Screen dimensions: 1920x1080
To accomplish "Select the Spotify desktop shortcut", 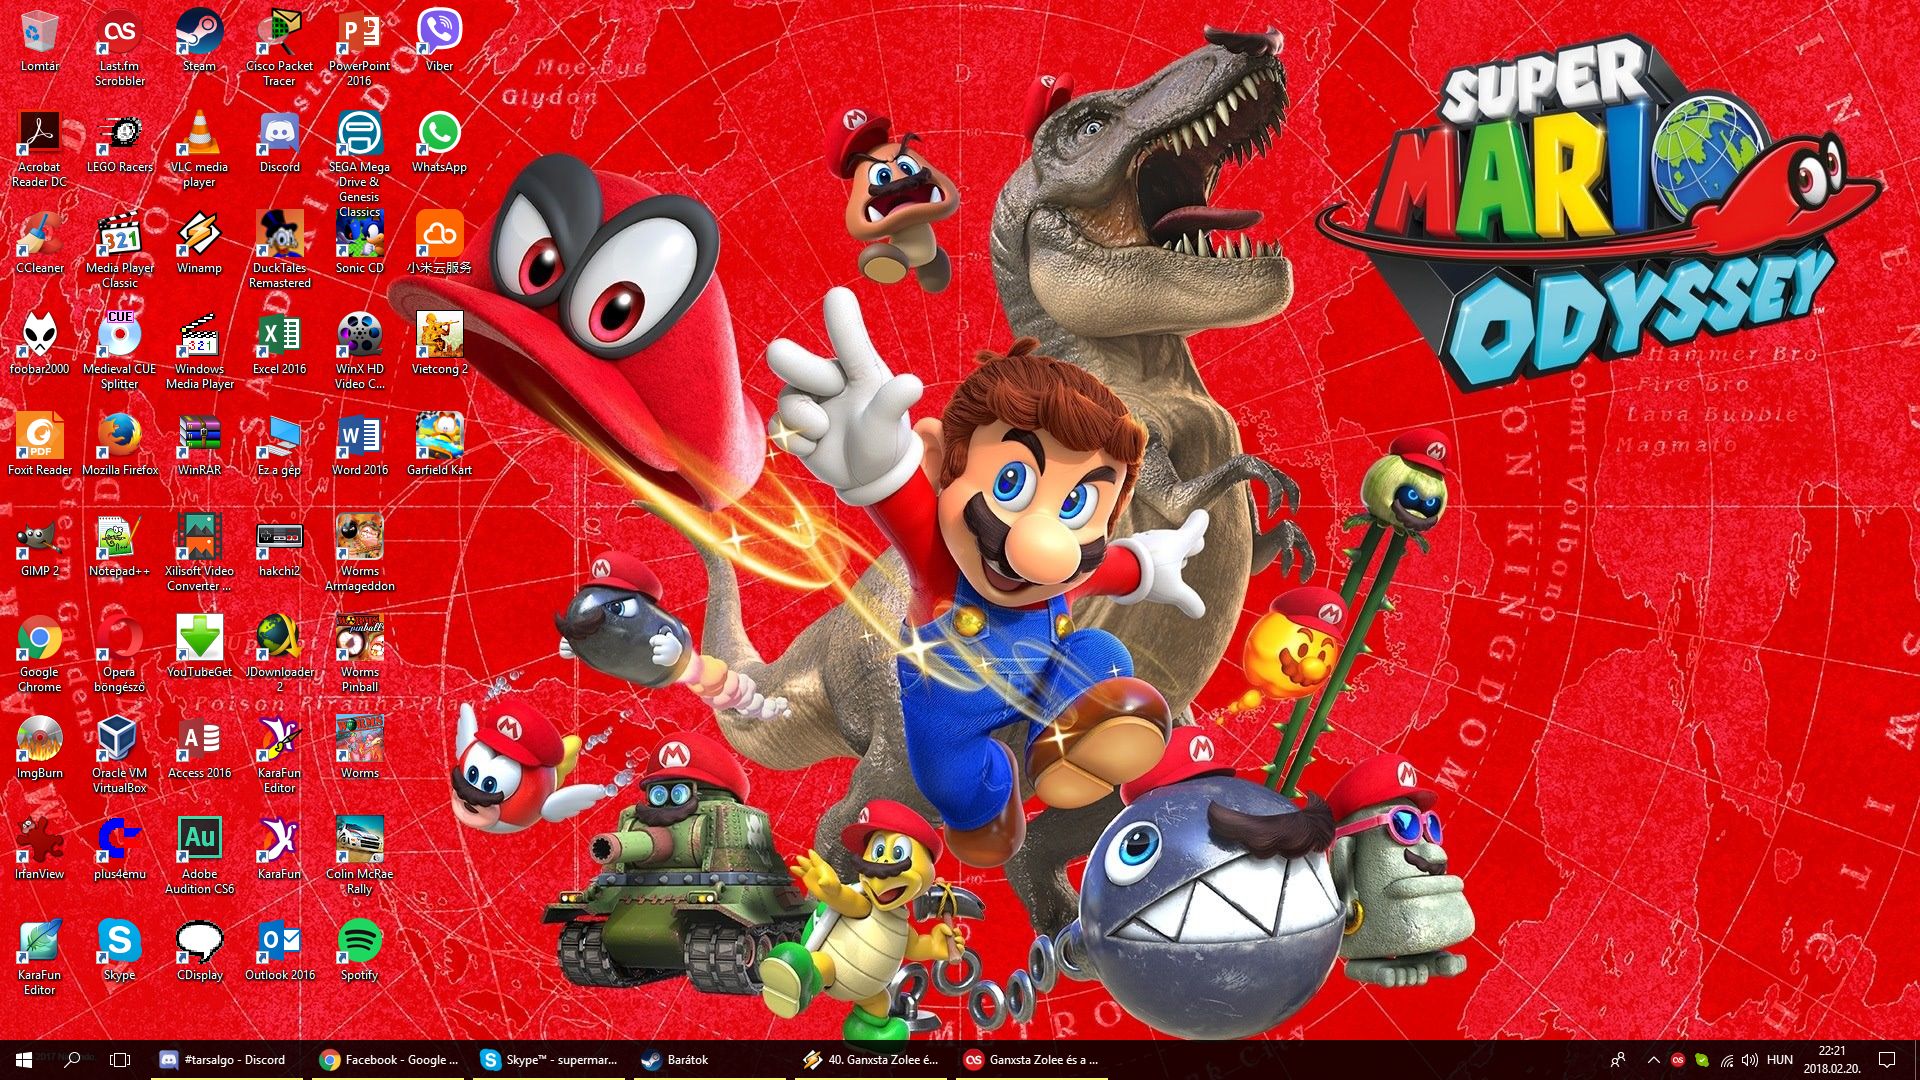I will (359, 942).
